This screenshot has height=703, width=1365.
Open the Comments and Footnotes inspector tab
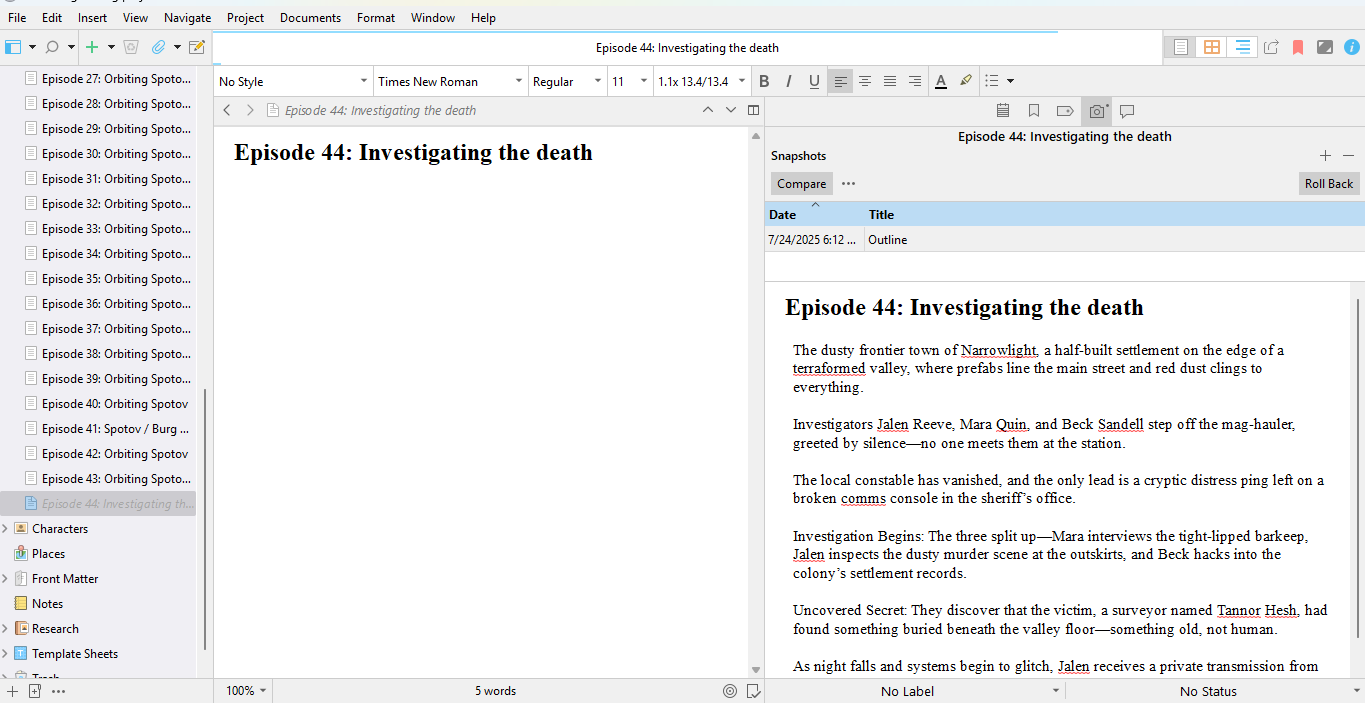(1127, 111)
